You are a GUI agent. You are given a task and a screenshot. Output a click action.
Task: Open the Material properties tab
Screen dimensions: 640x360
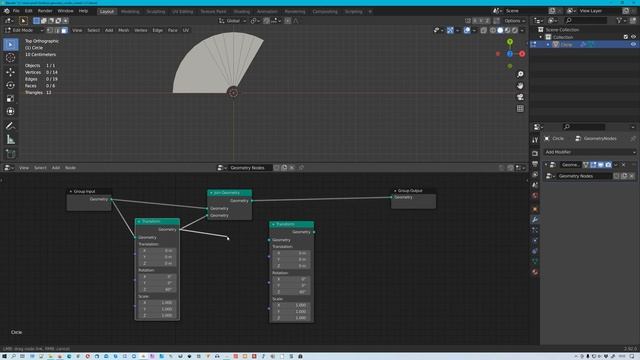tap(535, 272)
